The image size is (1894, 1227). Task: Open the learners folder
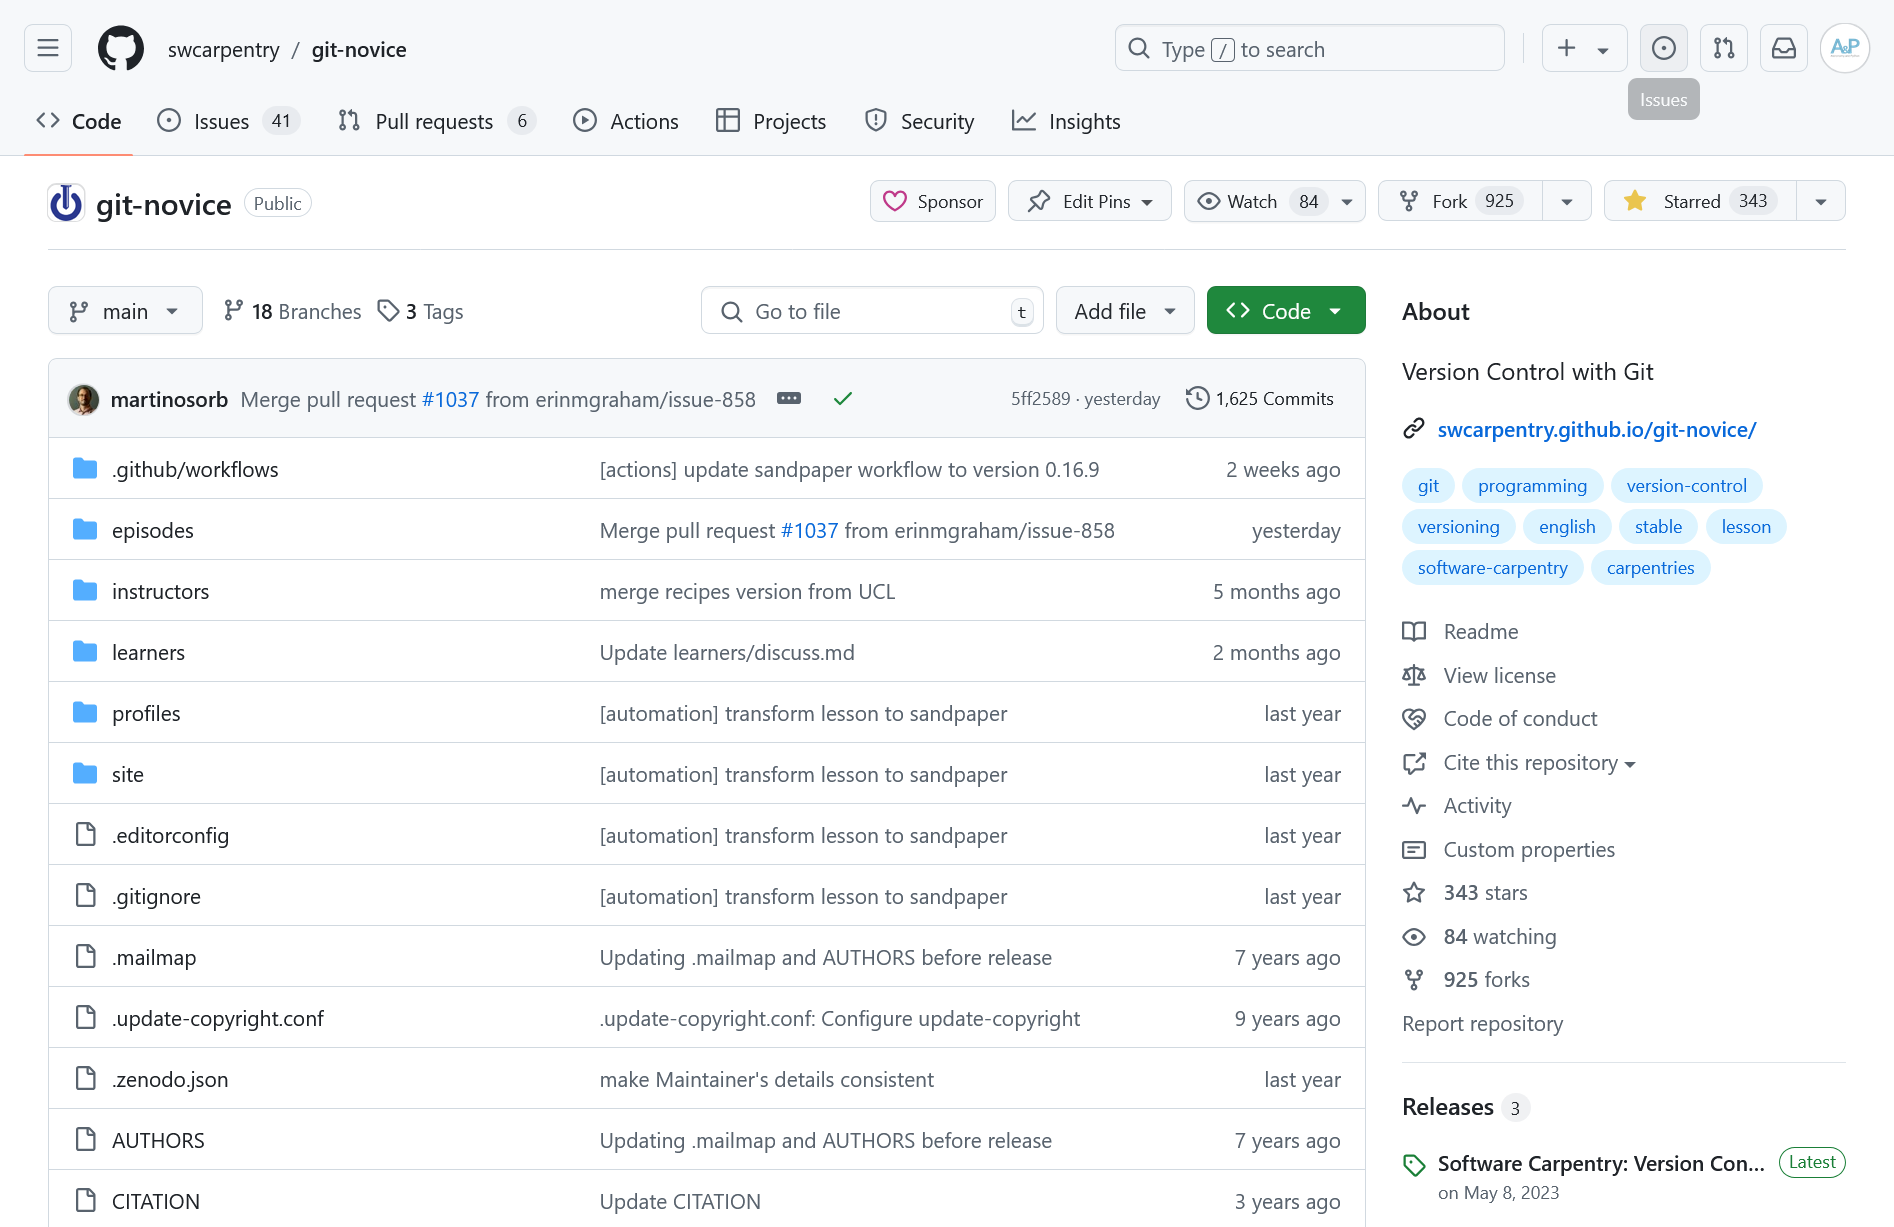click(148, 652)
